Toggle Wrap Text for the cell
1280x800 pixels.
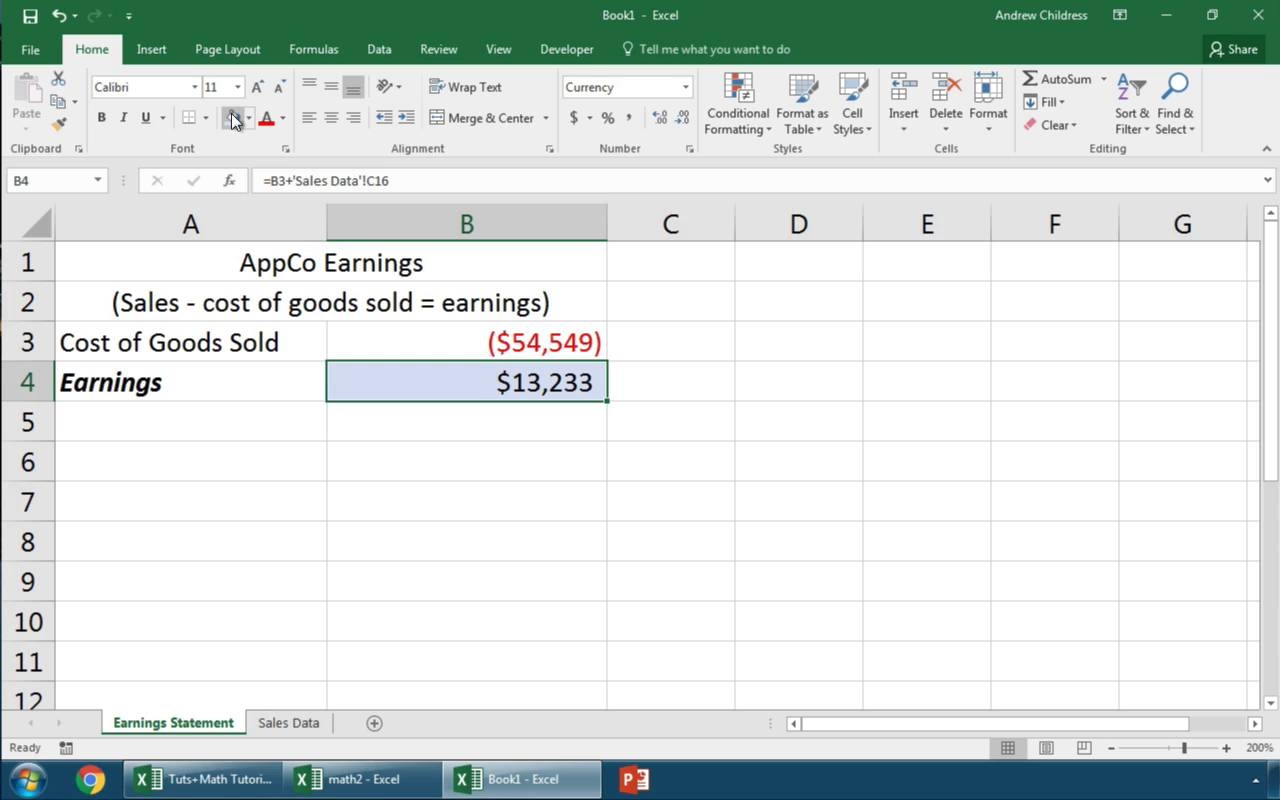tap(465, 87)
